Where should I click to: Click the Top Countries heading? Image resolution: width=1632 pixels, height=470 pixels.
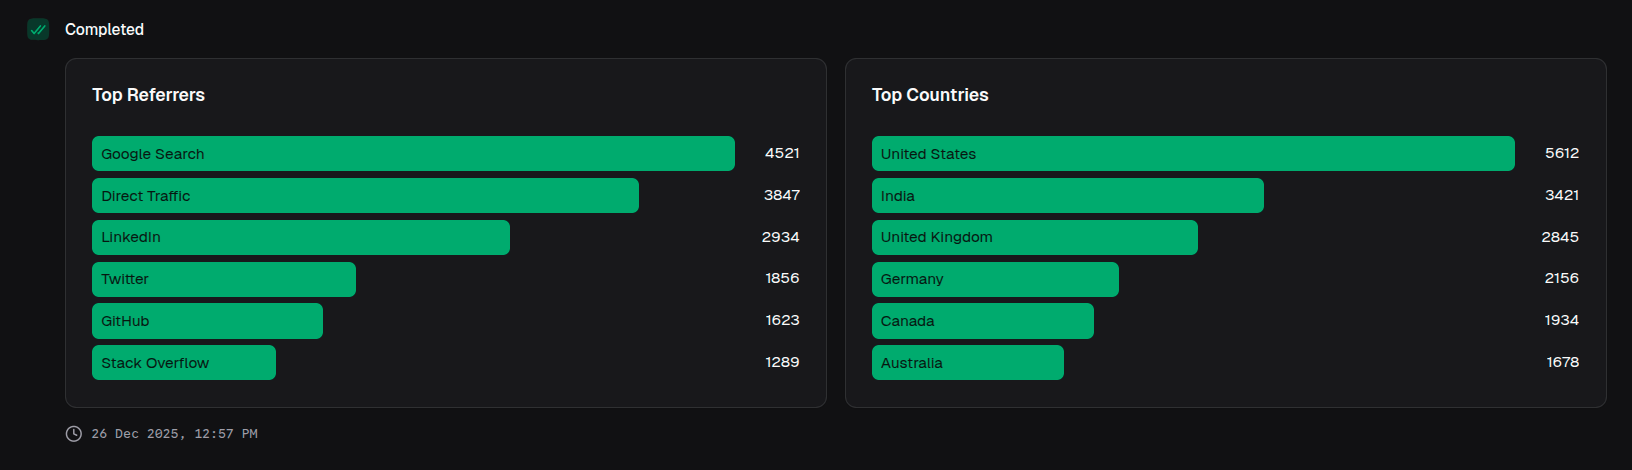tap(930, 95)
